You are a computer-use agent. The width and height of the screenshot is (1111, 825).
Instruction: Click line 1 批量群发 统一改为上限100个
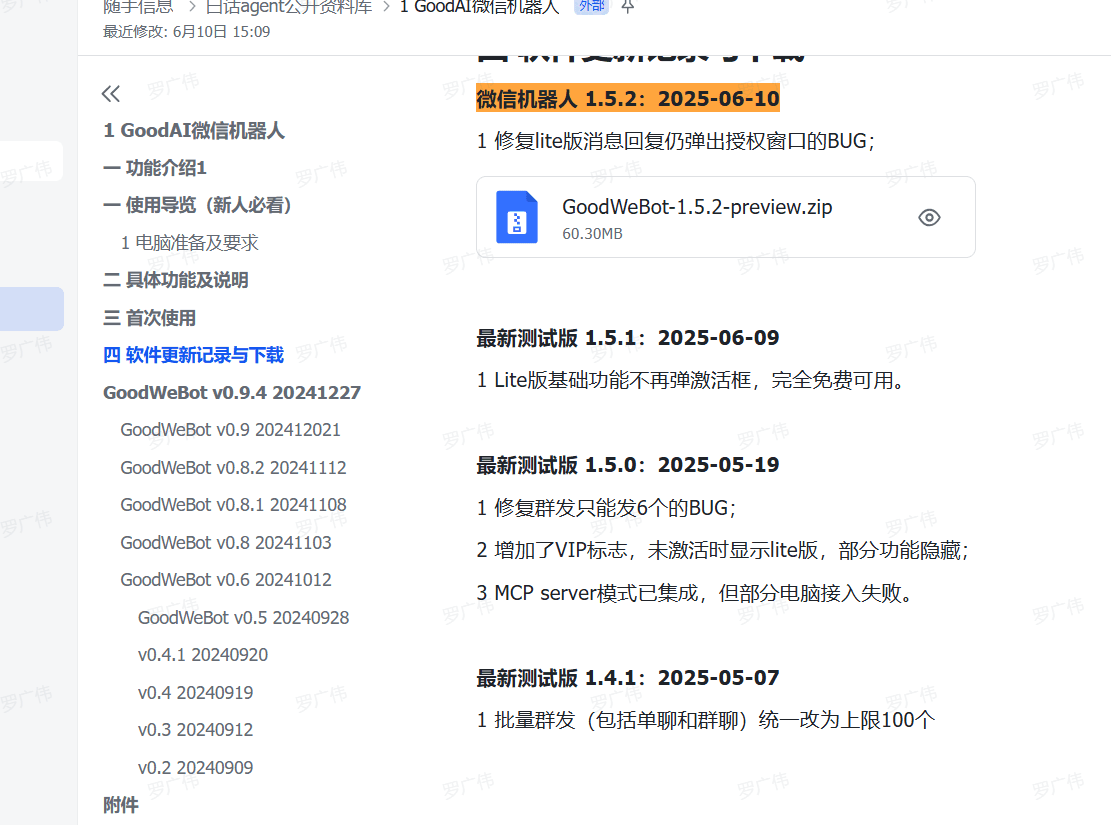tap(706, 721)
